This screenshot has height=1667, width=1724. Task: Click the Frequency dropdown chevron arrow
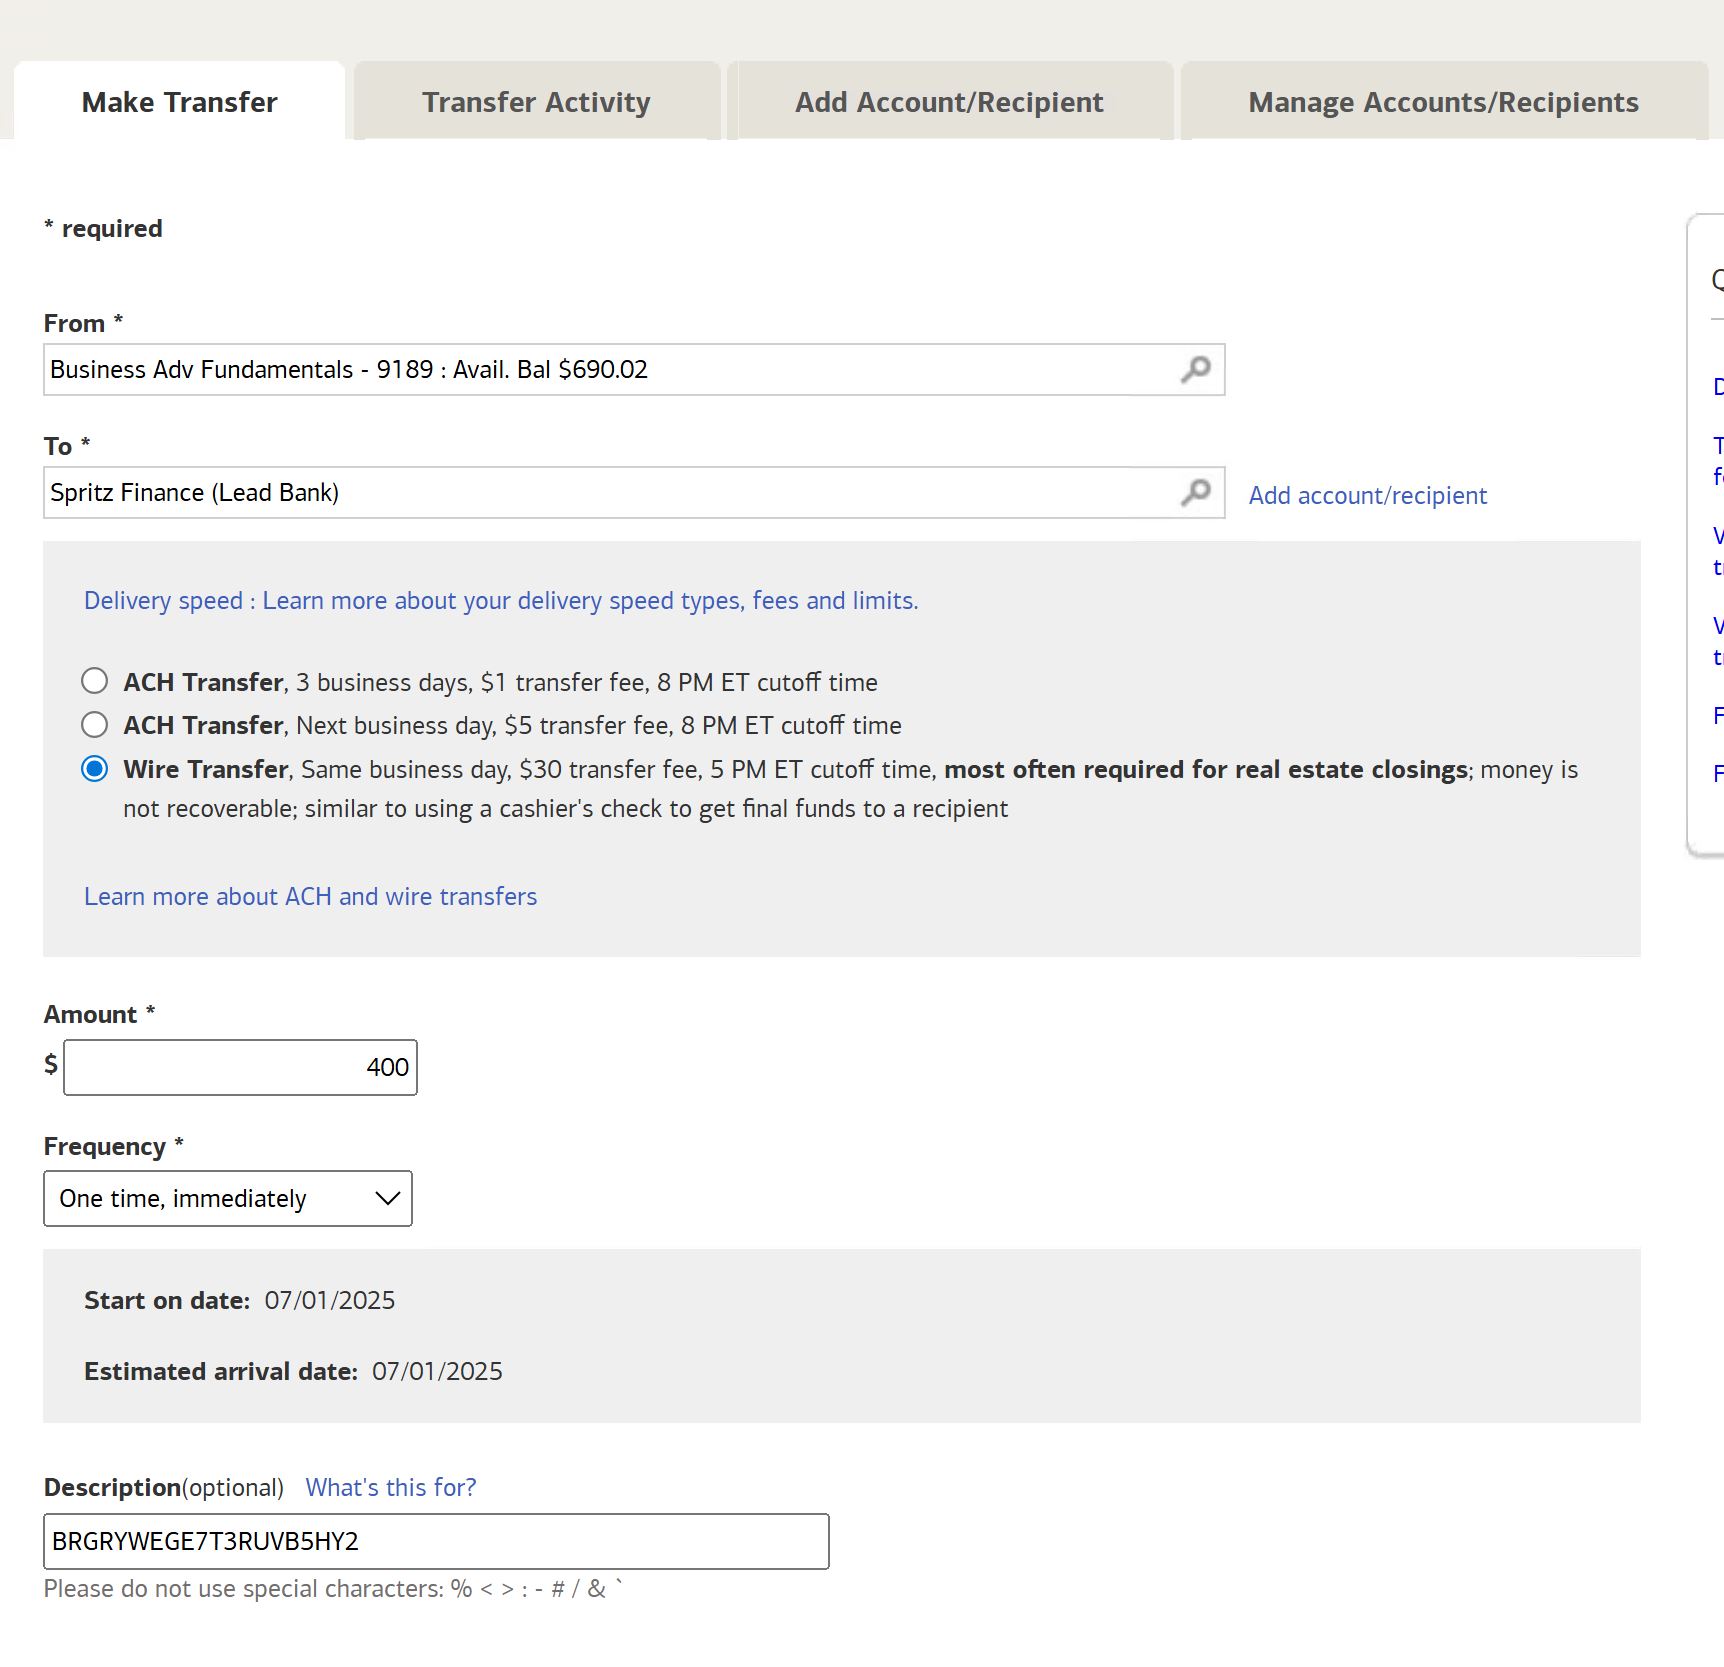[387, 1198]
